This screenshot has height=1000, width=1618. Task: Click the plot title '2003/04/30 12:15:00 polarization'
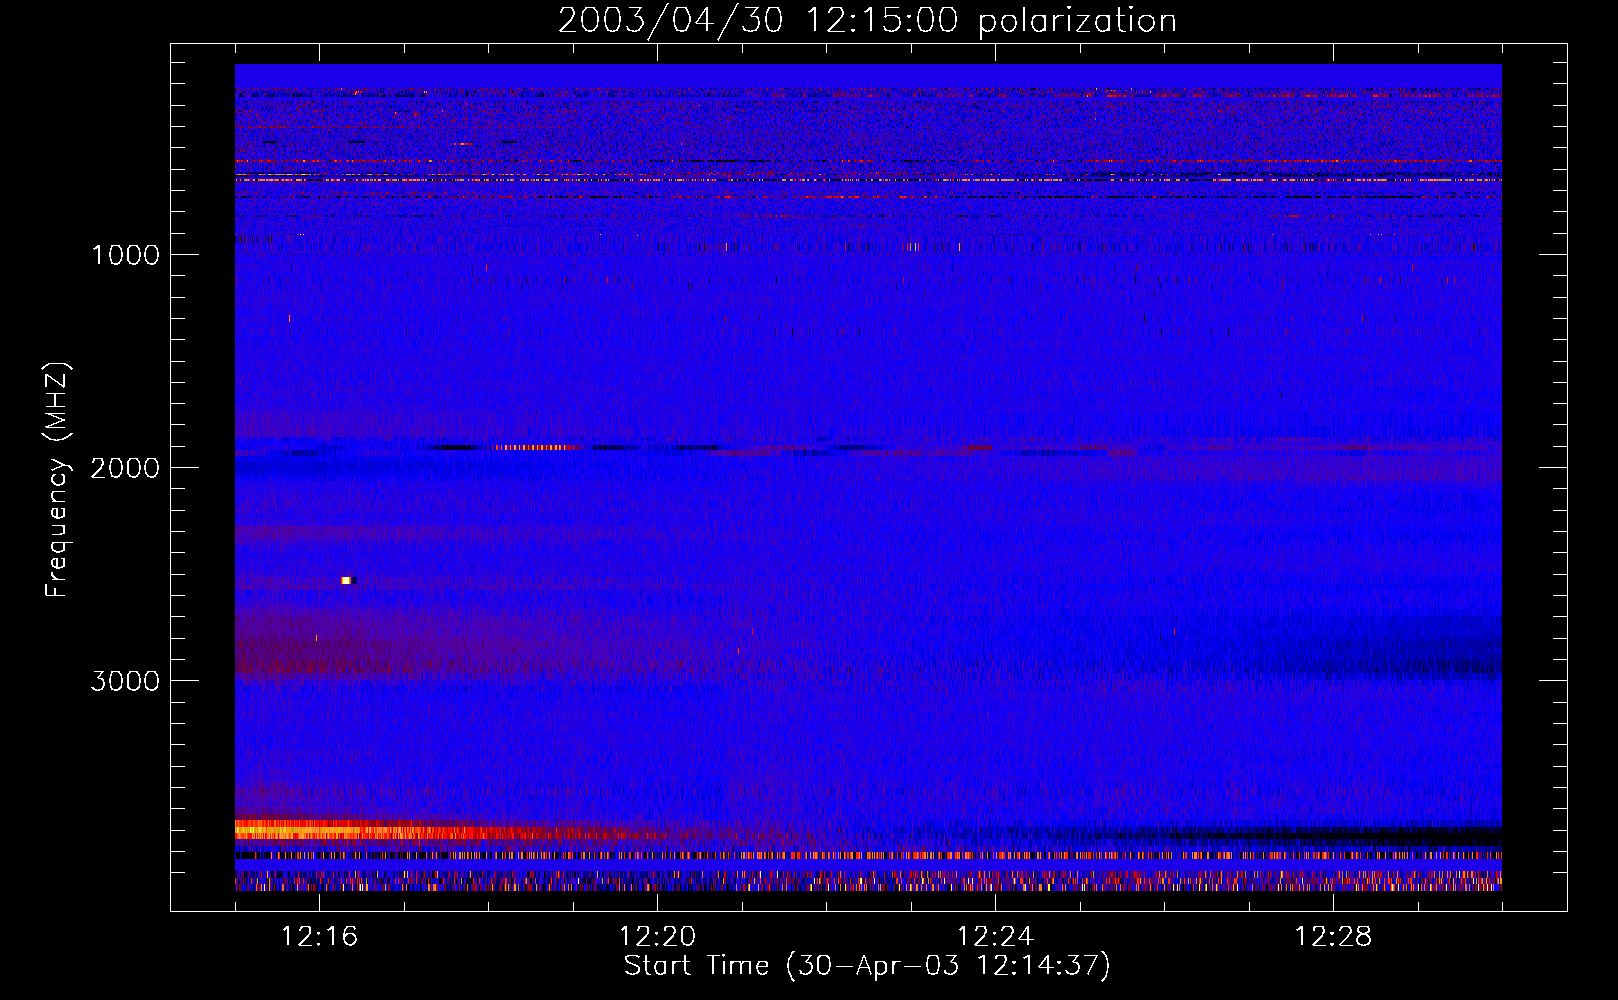[867, 20]
